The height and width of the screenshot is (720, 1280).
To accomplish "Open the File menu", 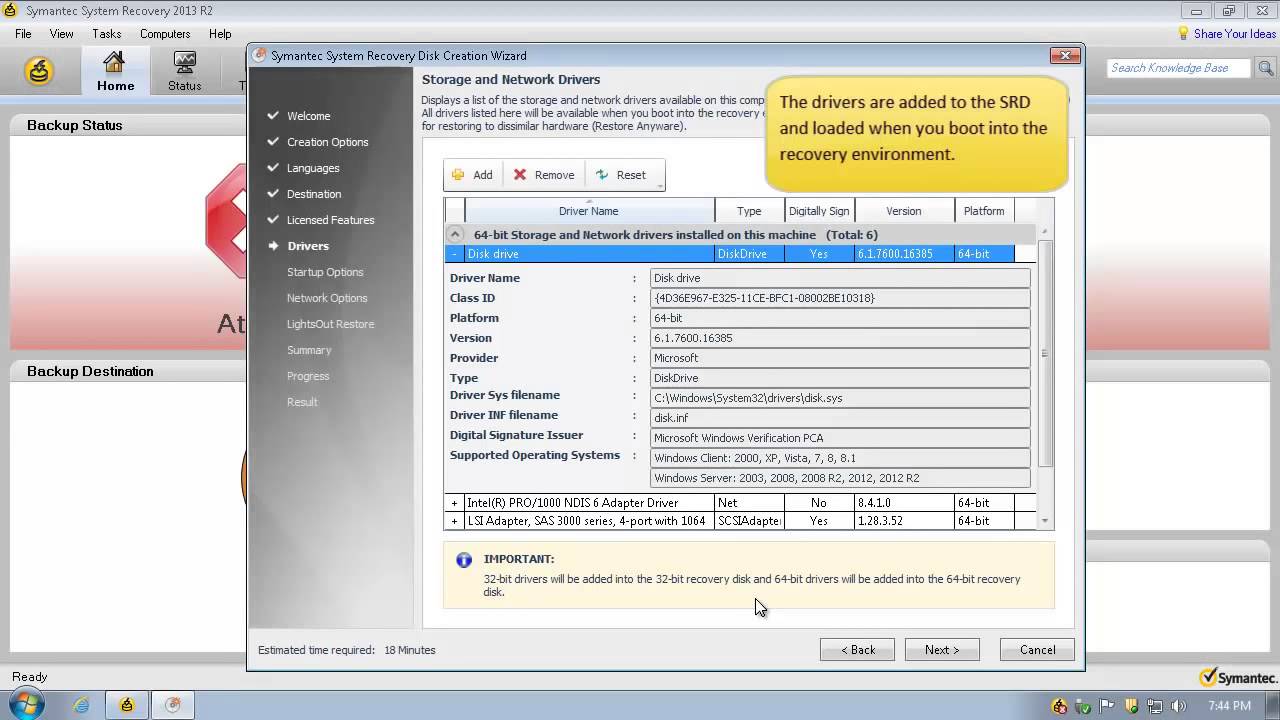I will (x=23, y=33).
